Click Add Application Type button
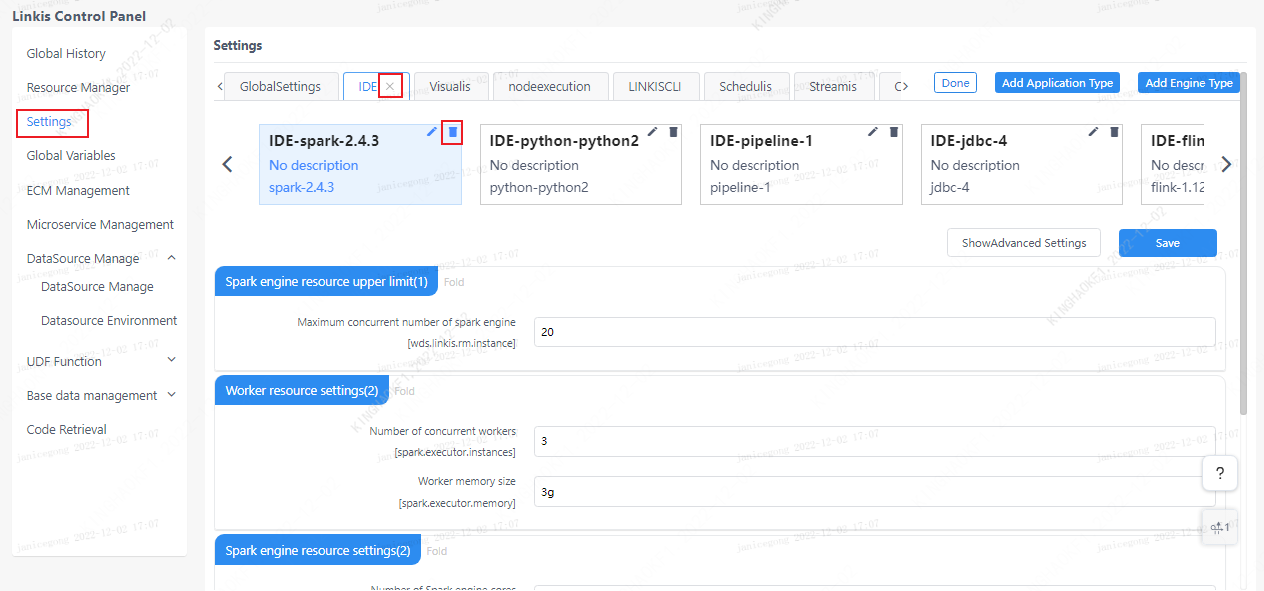This screenshot has width=1264, height=591. click(x=1057, y=83)
